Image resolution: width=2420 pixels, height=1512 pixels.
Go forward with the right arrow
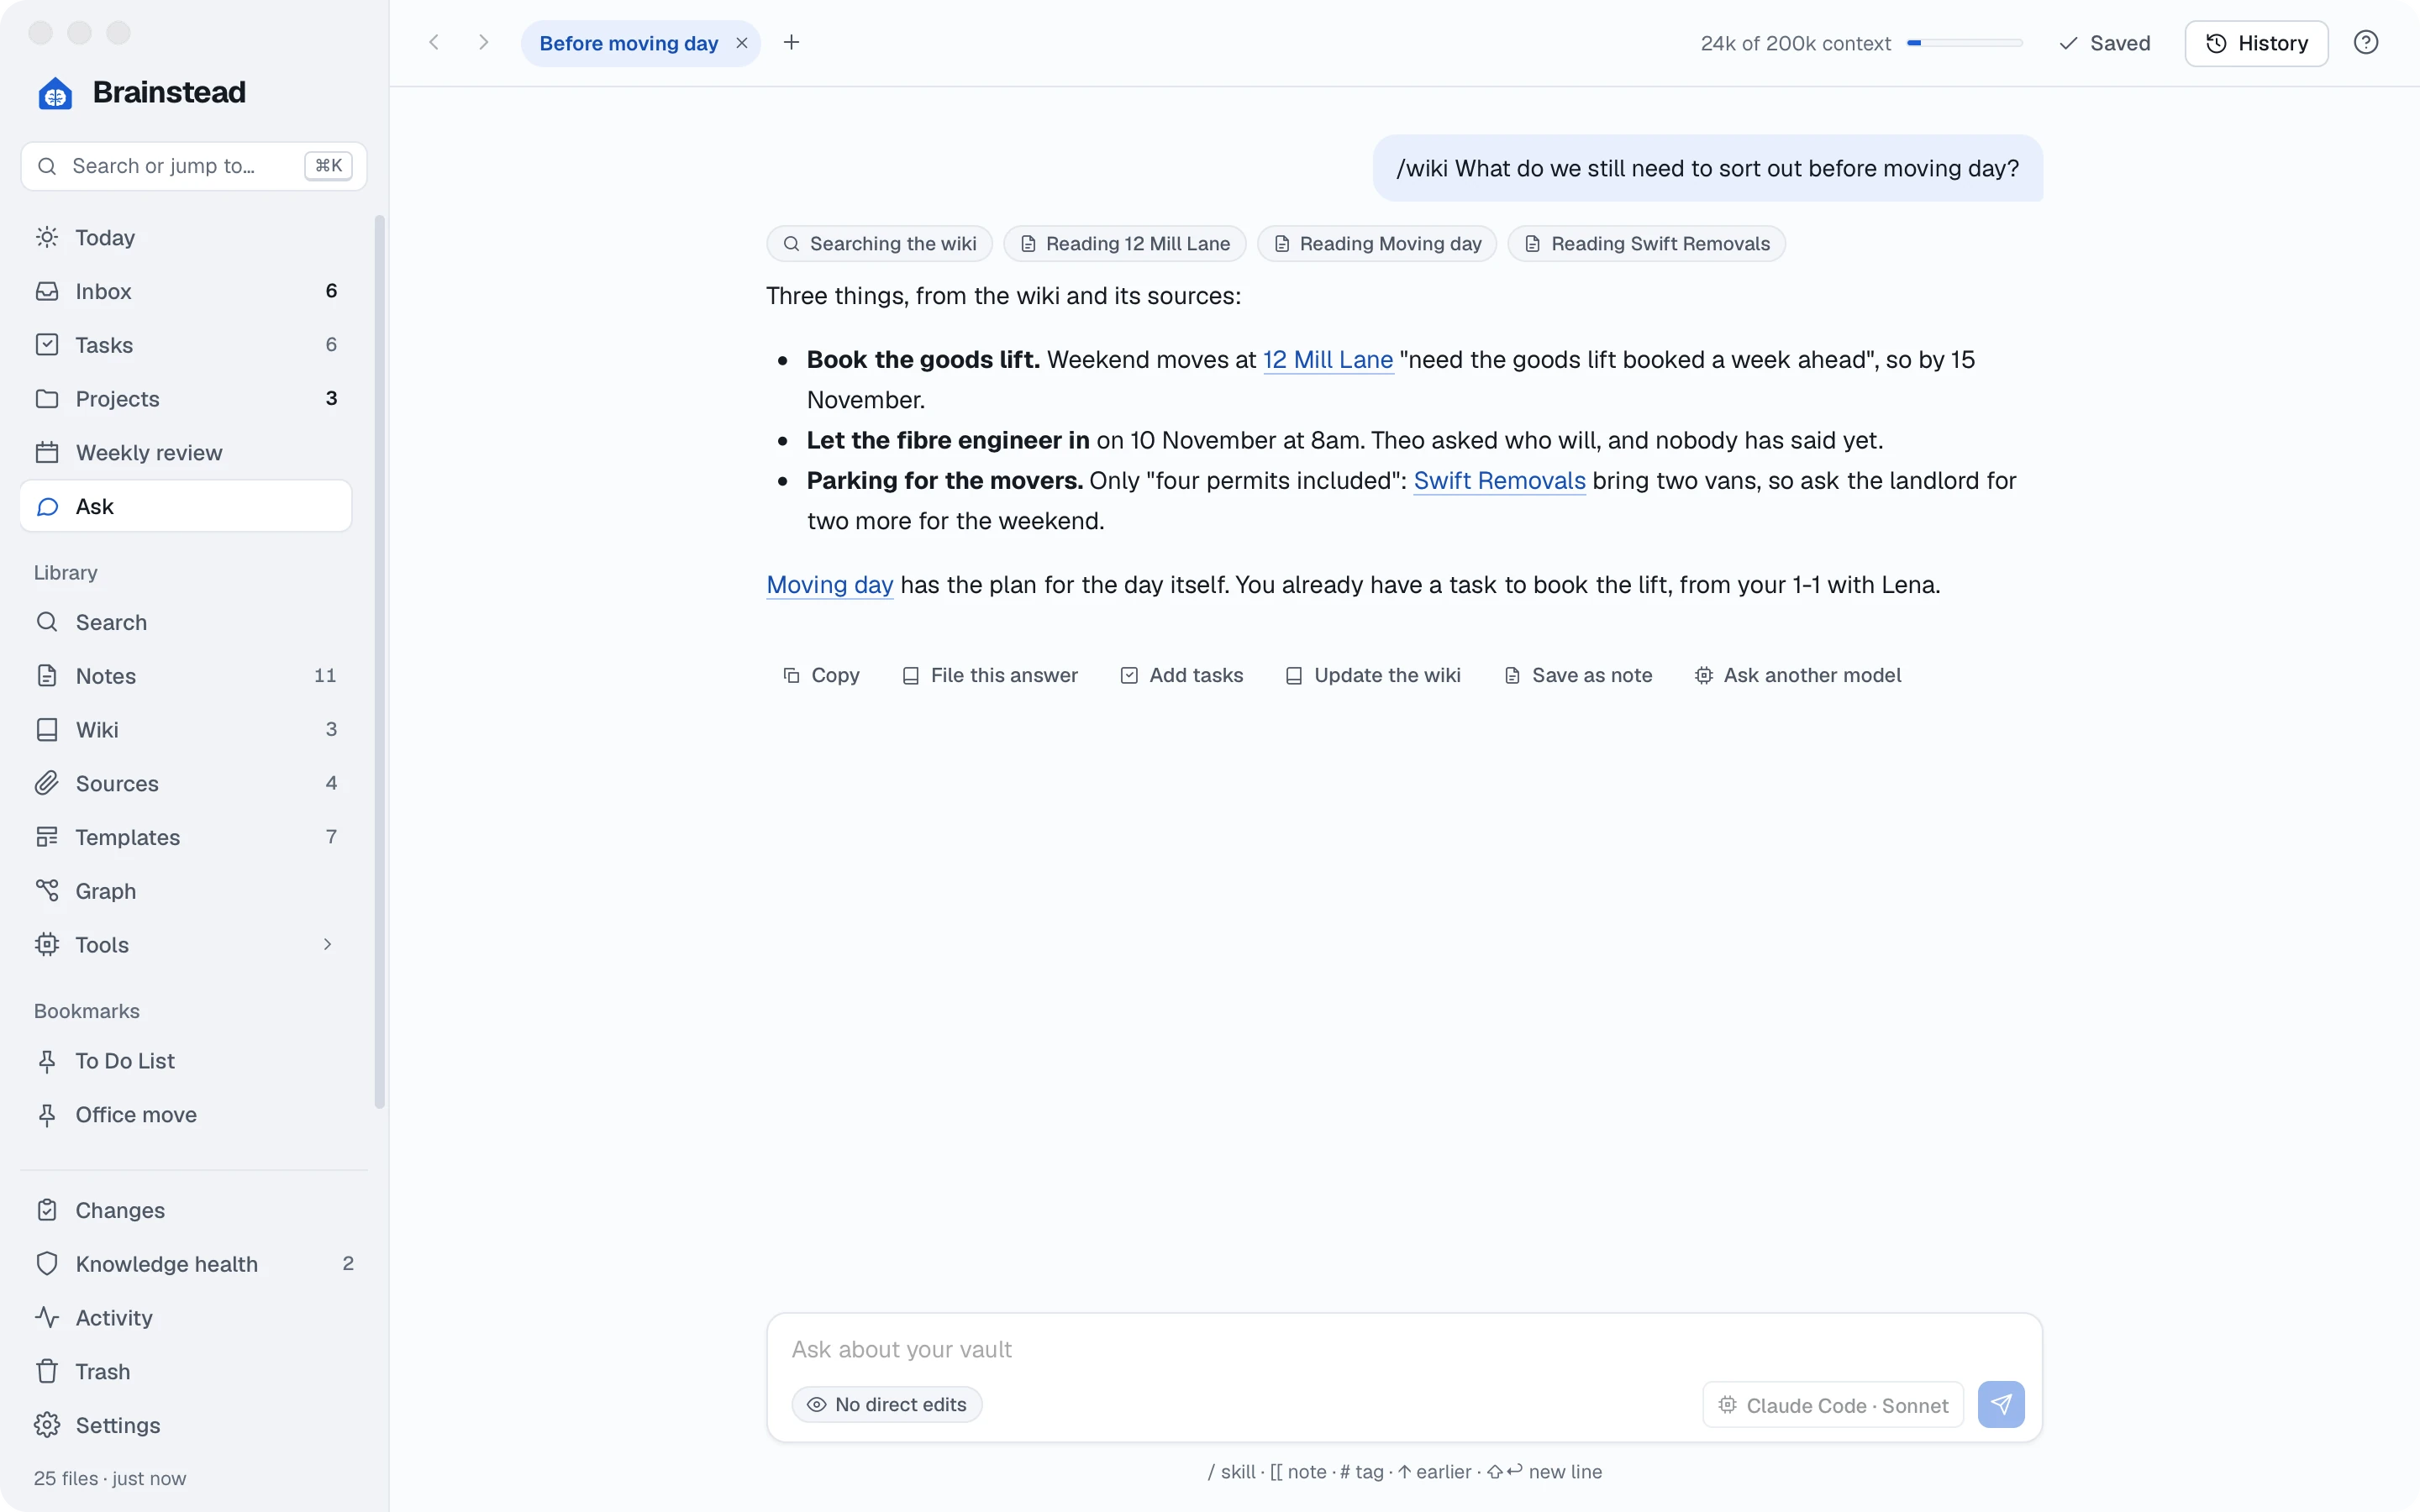(x=483, y=43)
